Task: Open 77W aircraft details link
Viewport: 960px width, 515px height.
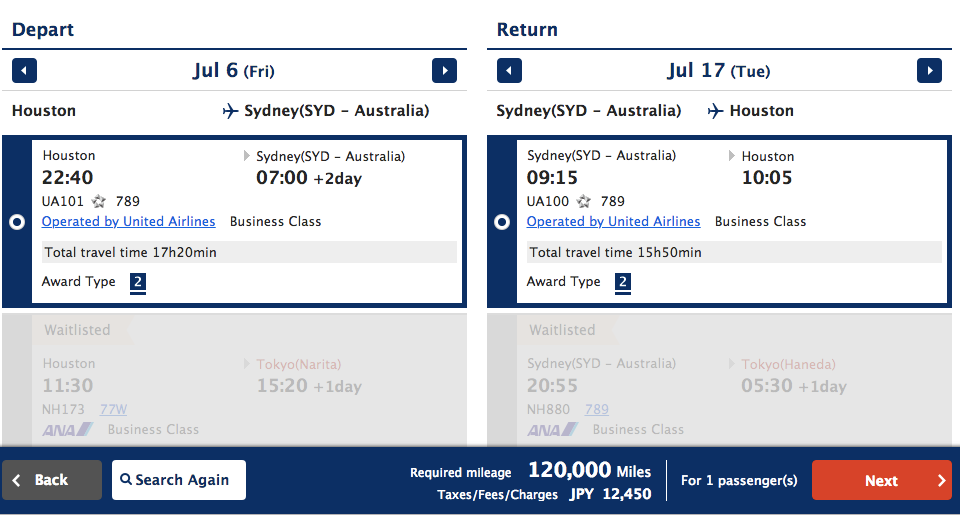Action: pyautogui.click(x=114, y=409)
